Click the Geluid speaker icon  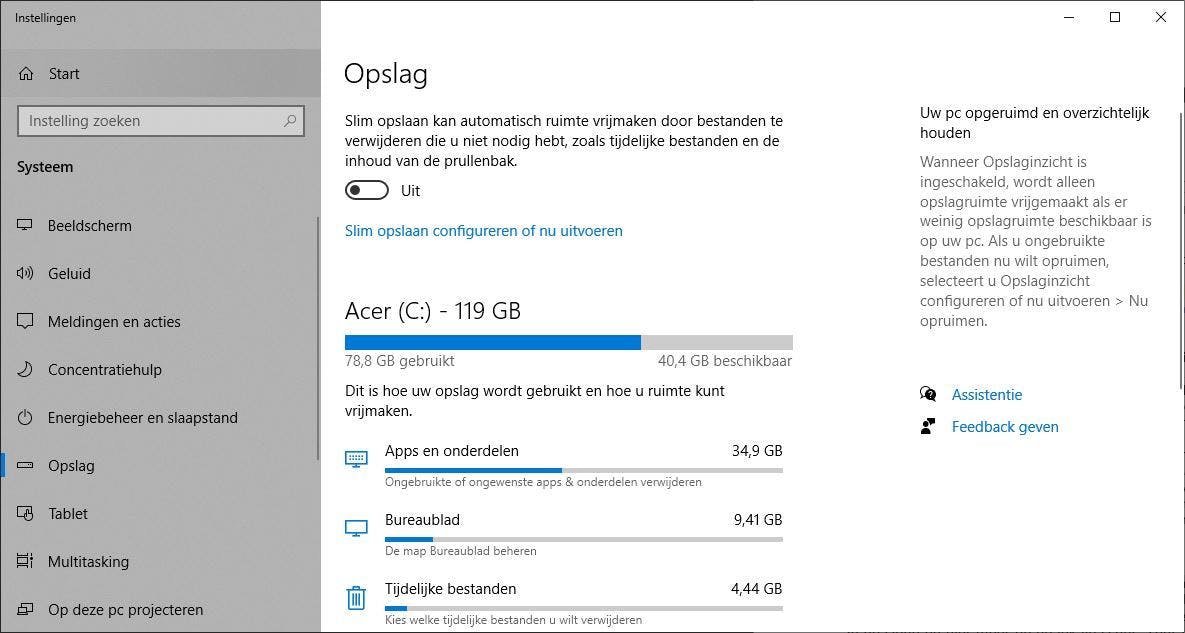coord(26,274)
